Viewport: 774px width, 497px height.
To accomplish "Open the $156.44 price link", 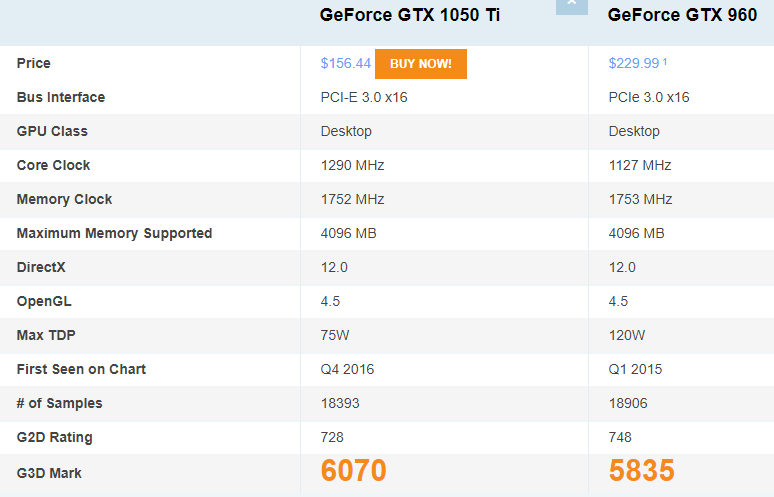I will point(346,63).
